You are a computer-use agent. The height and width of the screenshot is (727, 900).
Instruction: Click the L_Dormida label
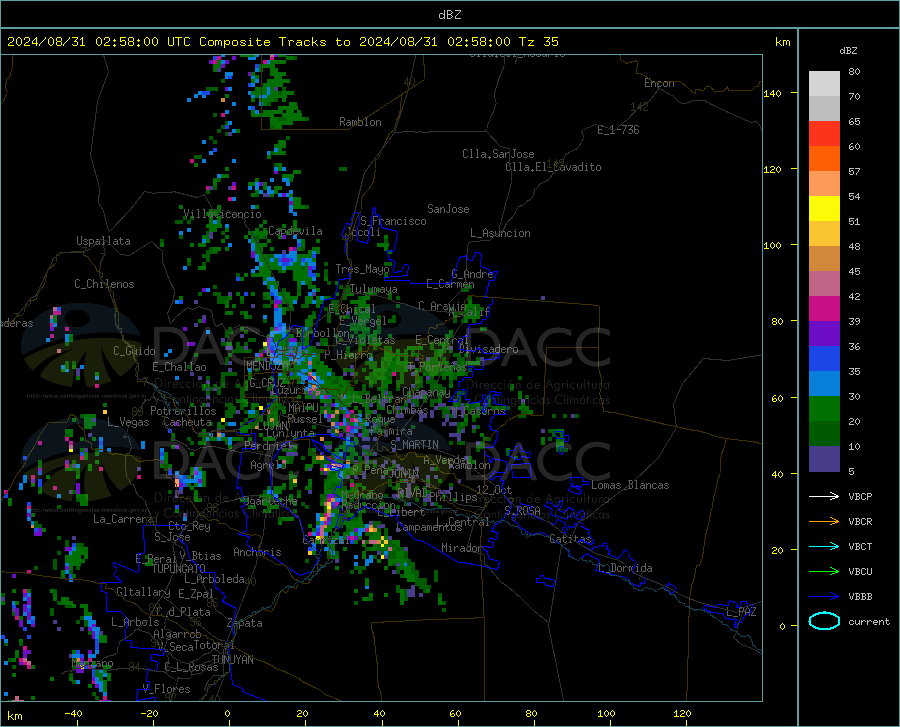(x=625, y=568)
